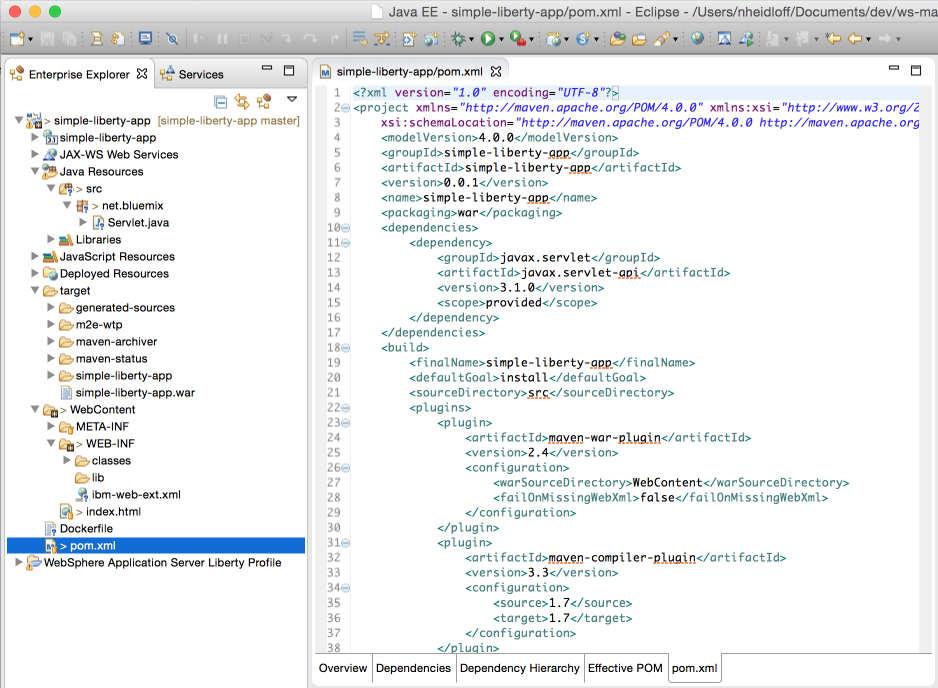
Task: Collapse the target folder node
Action: tap(35, 291)
